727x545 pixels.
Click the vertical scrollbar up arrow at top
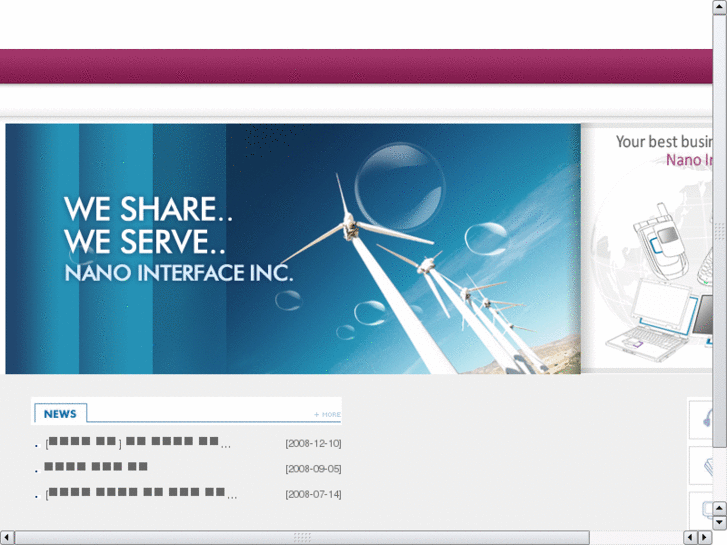pyautogui.click(x=720, y=6)
